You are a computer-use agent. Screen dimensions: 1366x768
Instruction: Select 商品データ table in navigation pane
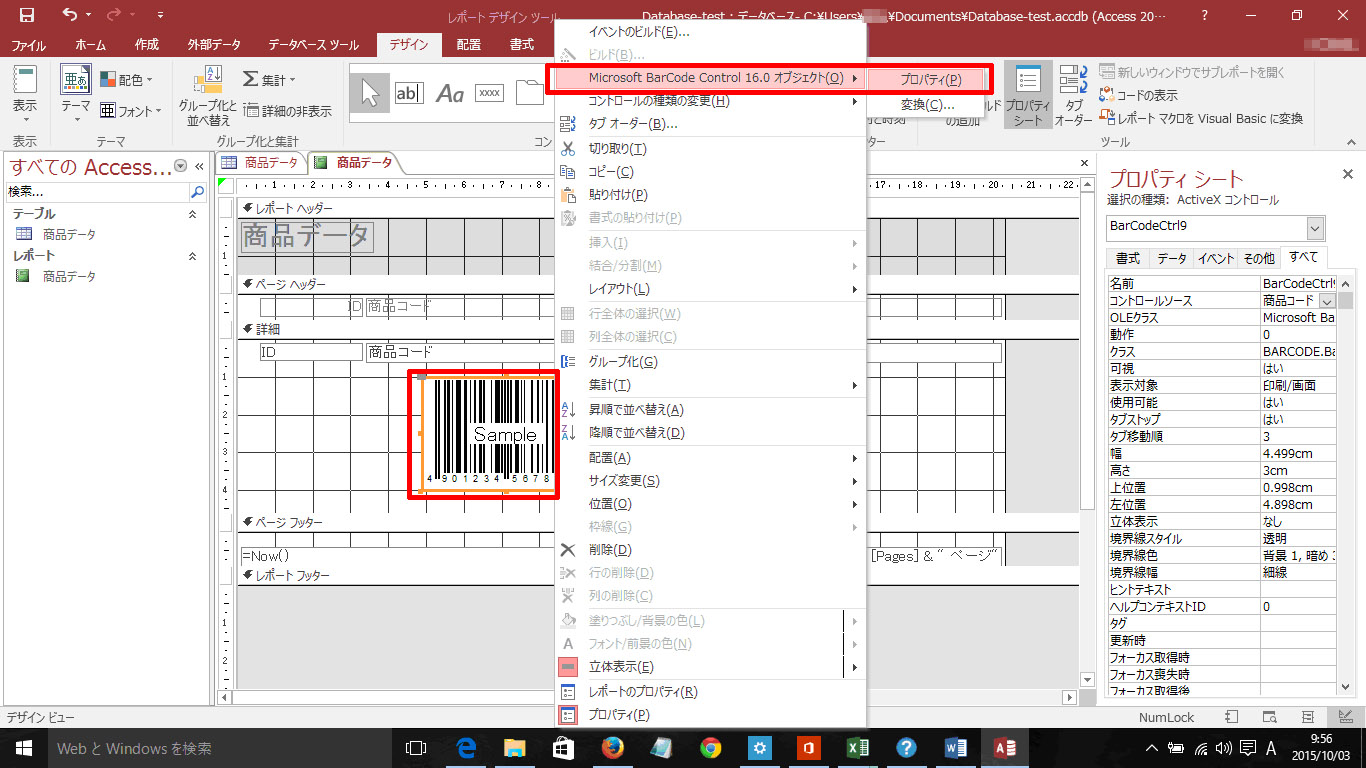pyautogui.click(x=69, y=234)
